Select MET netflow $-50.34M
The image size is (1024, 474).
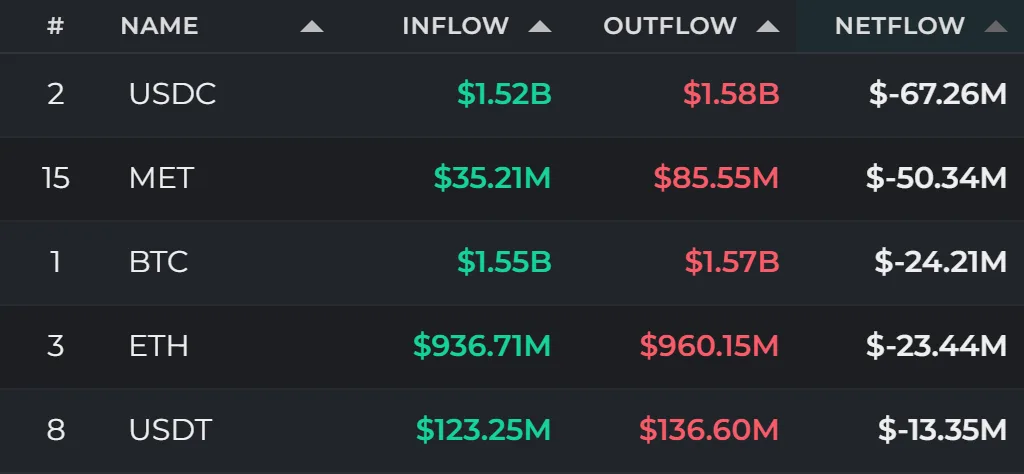(936, 178)
